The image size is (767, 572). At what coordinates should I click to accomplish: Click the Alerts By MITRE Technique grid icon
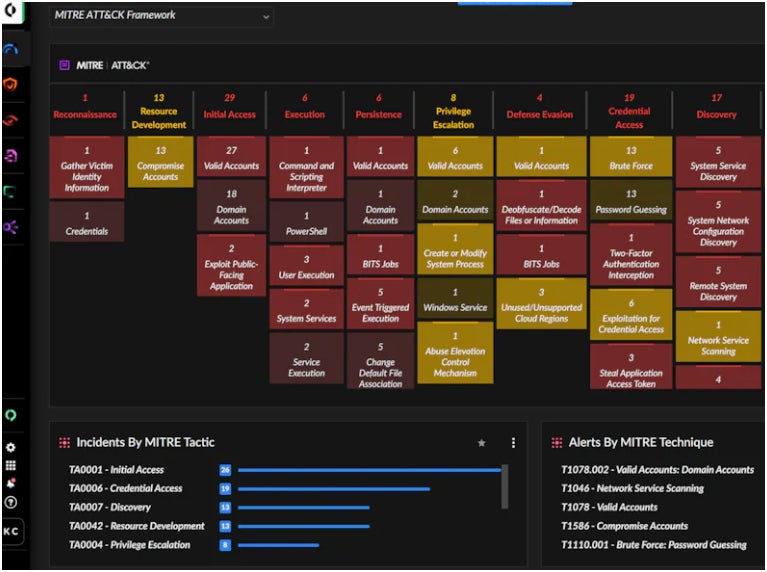click(557, 442)
